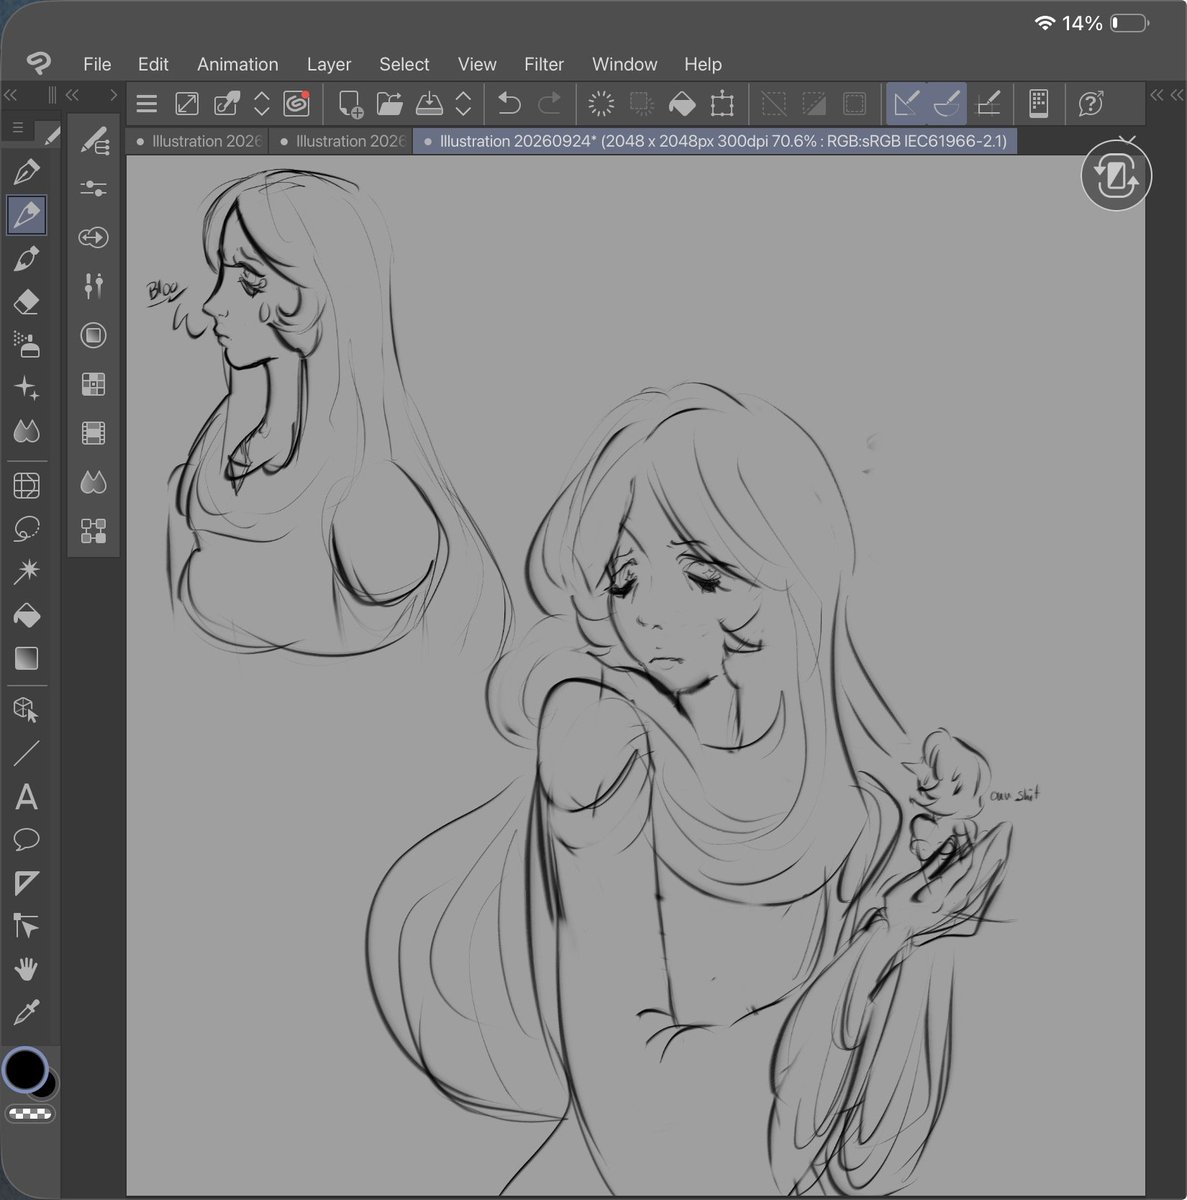Undo the last stroke
The image size is (1187, 1200).
(x=510, y=103)
